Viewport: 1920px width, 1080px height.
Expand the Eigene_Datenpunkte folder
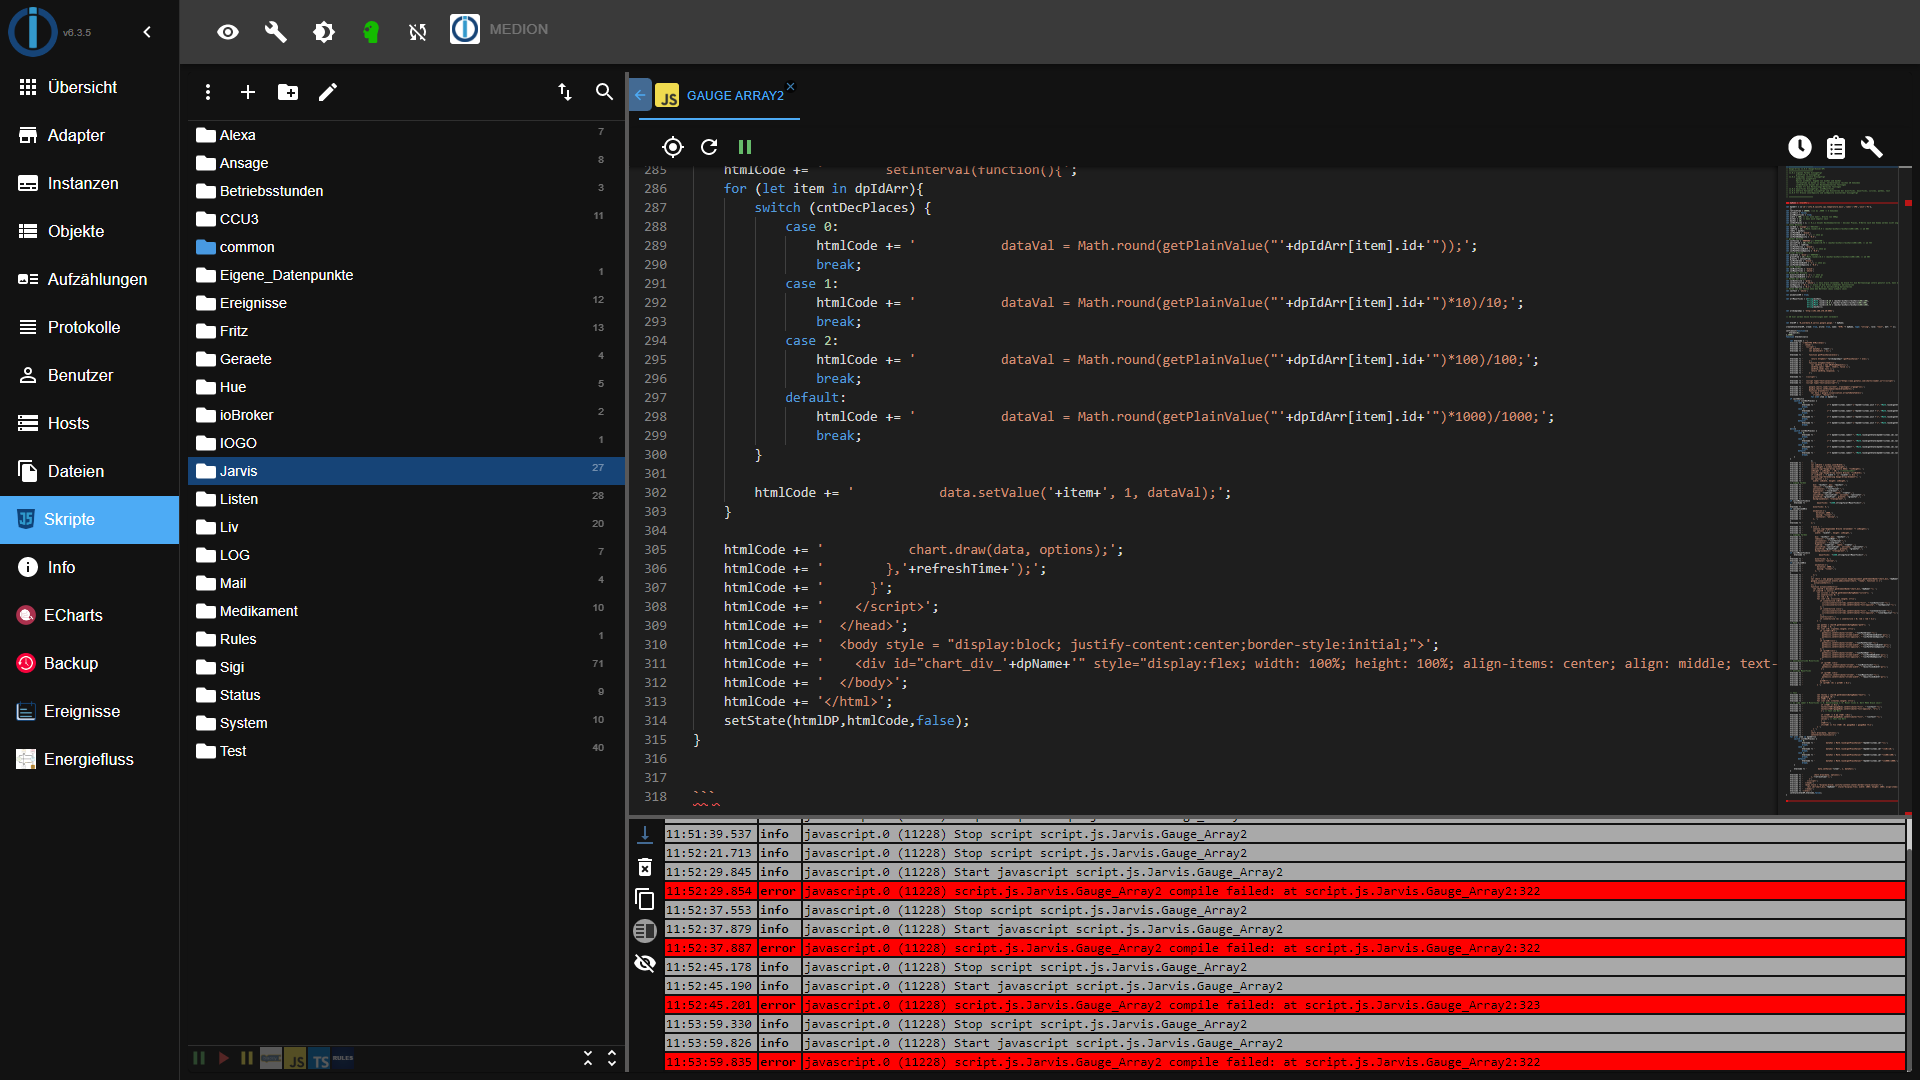(406, 275)
